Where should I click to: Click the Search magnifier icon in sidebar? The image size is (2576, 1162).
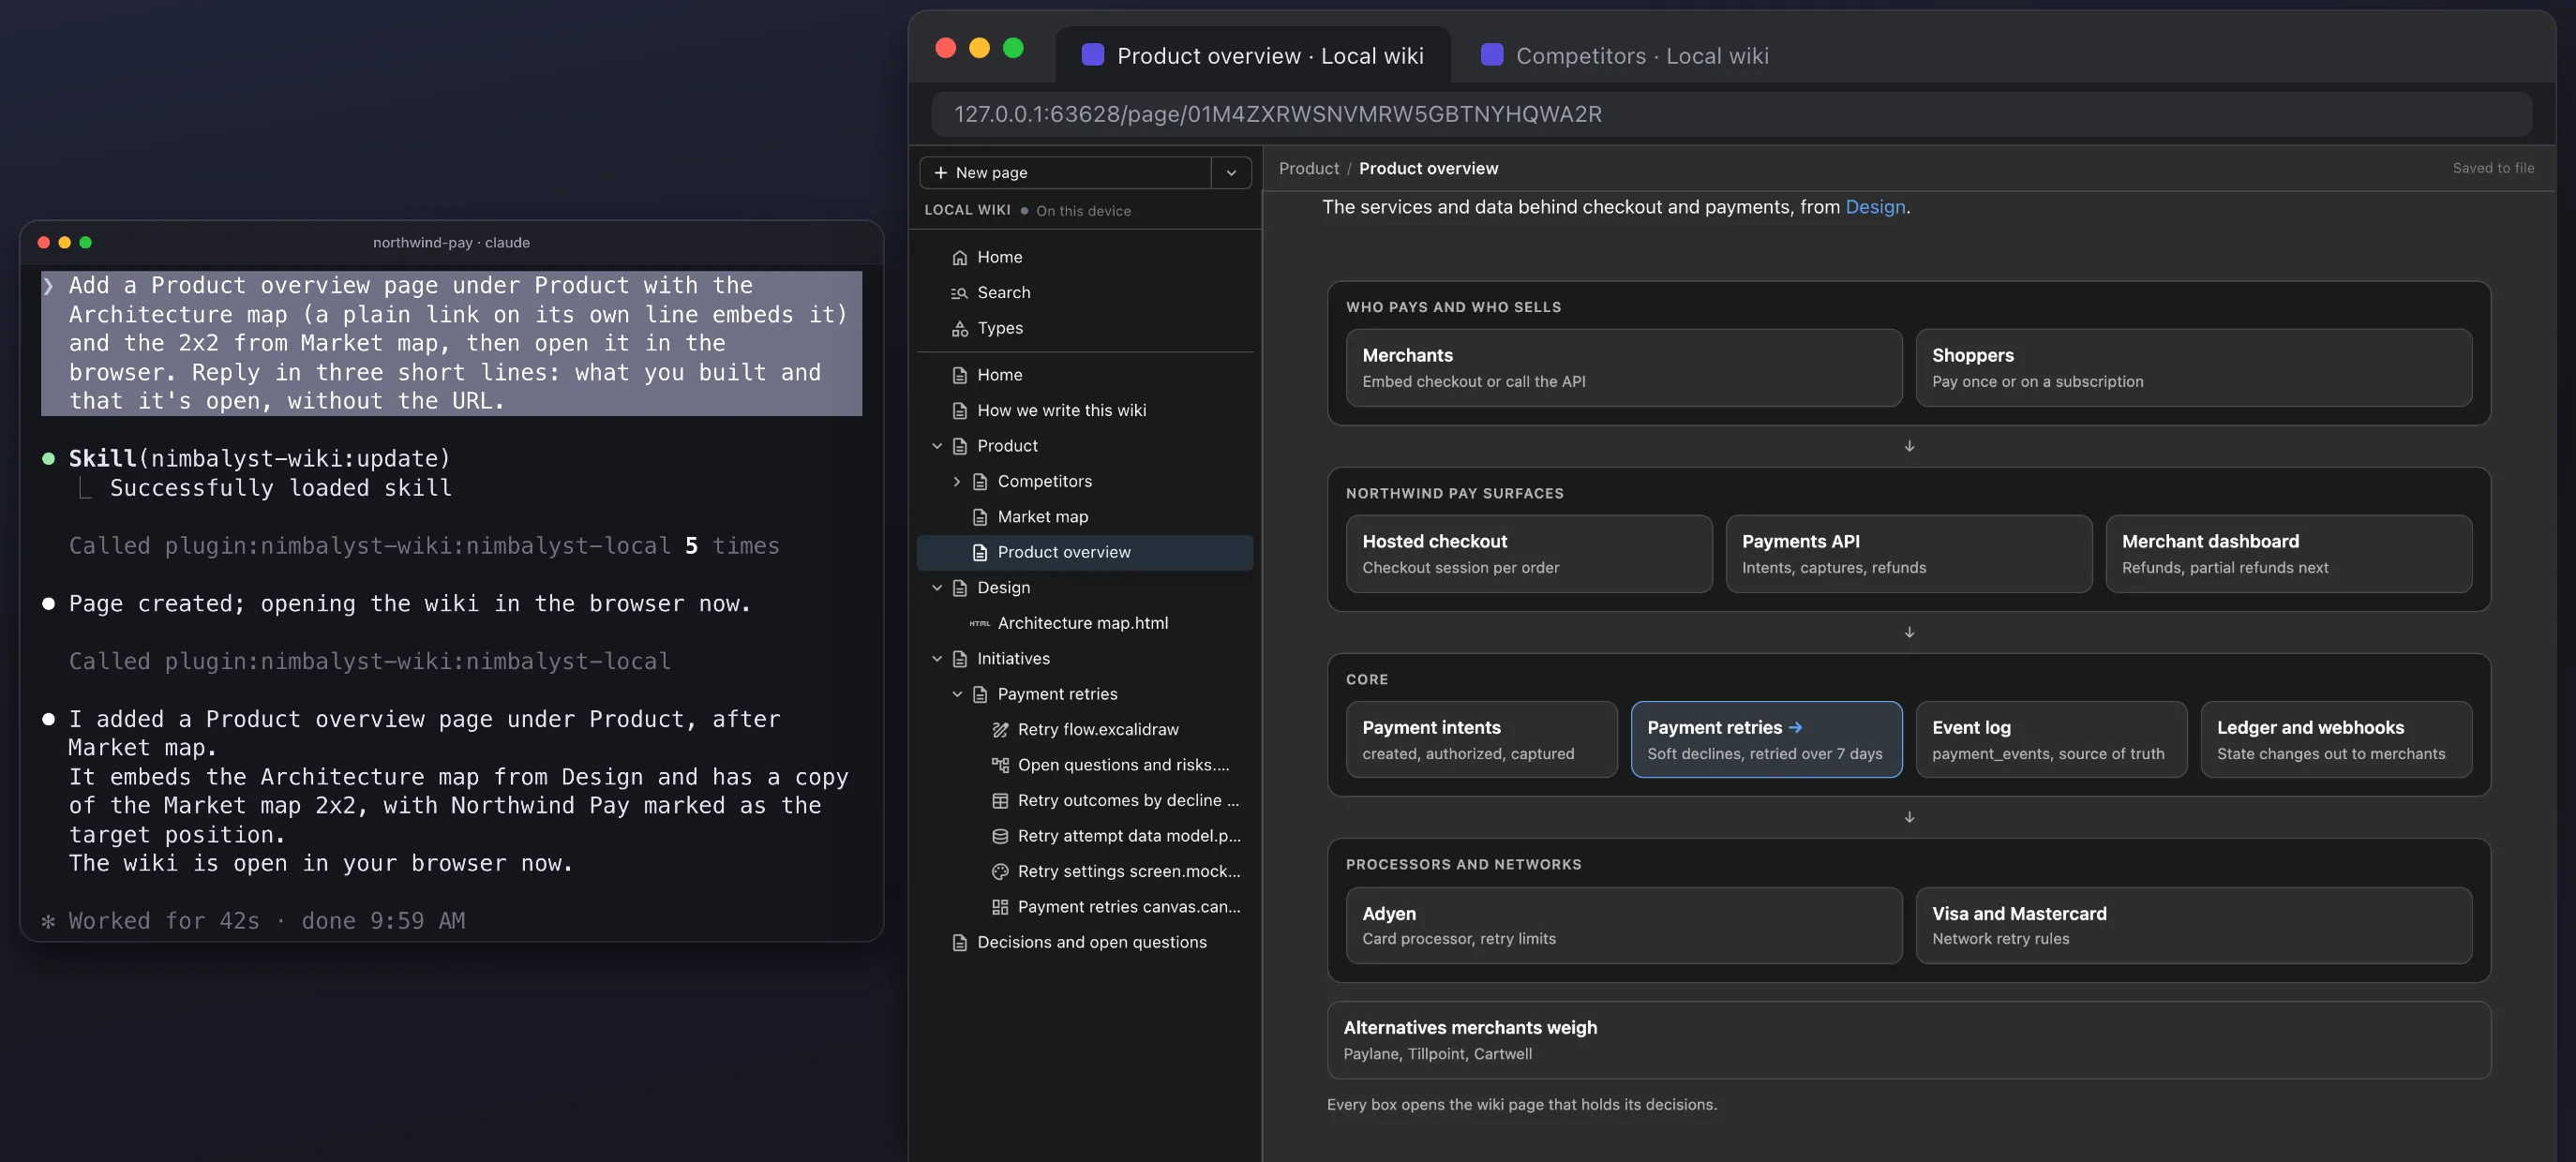[x=959, y=293]
